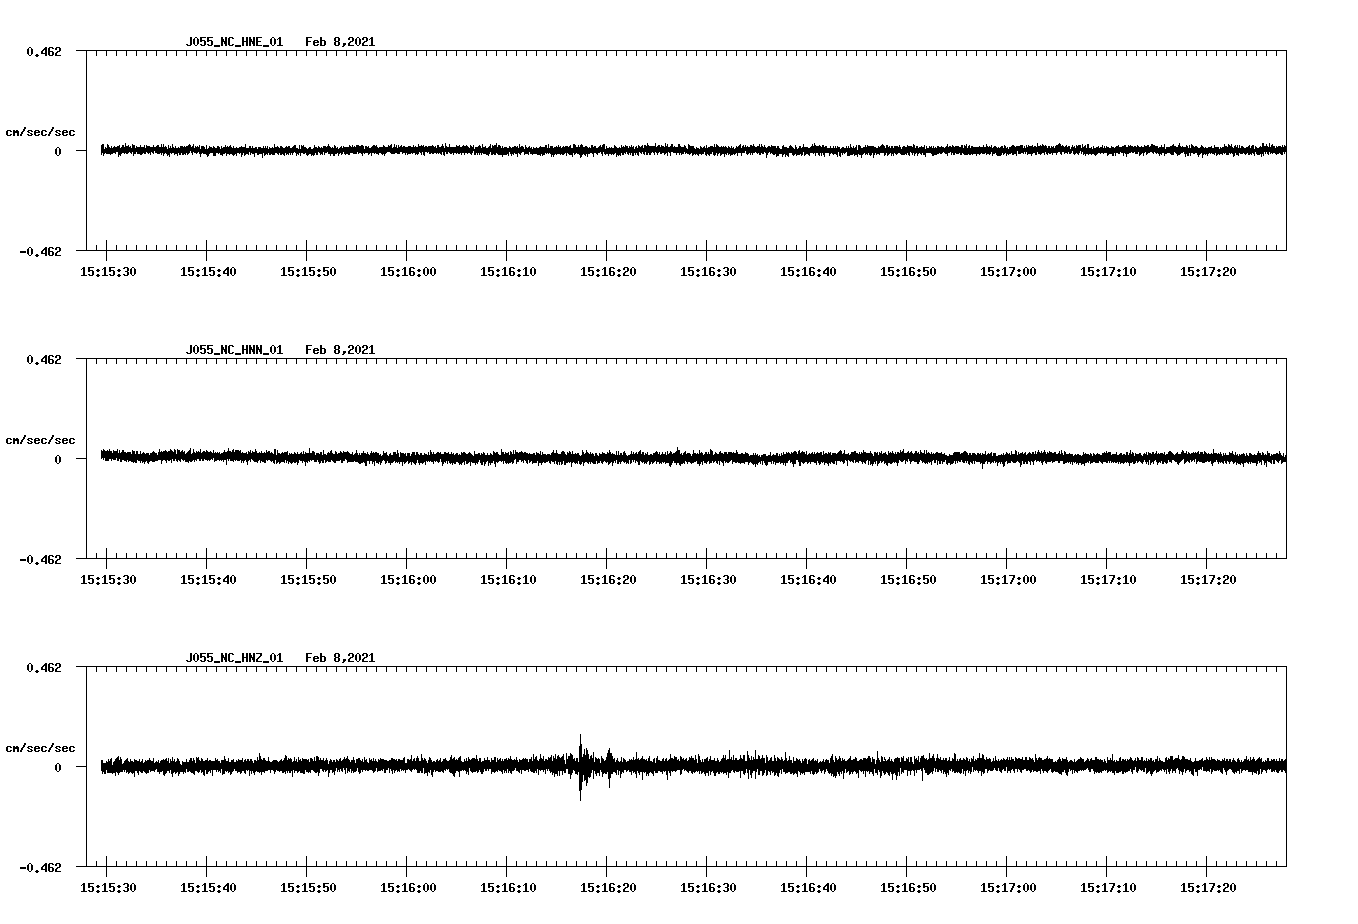The width and height of the screenshot is (1358, 924).
Task: Click the 15:16:00 tick label on top plot
Action: click(x=409, y=270)
